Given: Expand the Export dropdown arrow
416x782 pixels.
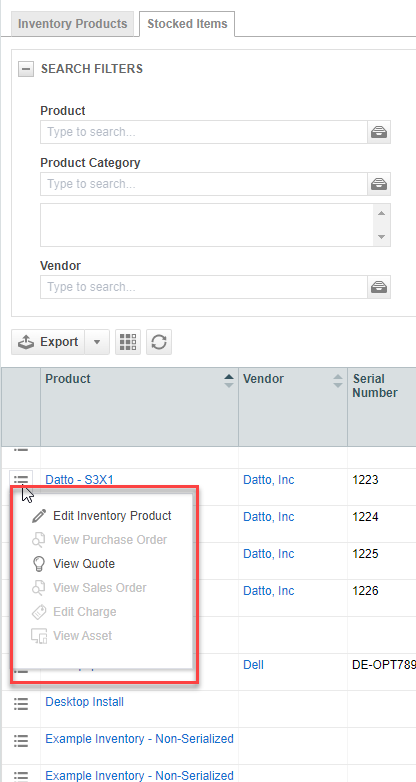Looking at the screenshot, I should 97,342.
